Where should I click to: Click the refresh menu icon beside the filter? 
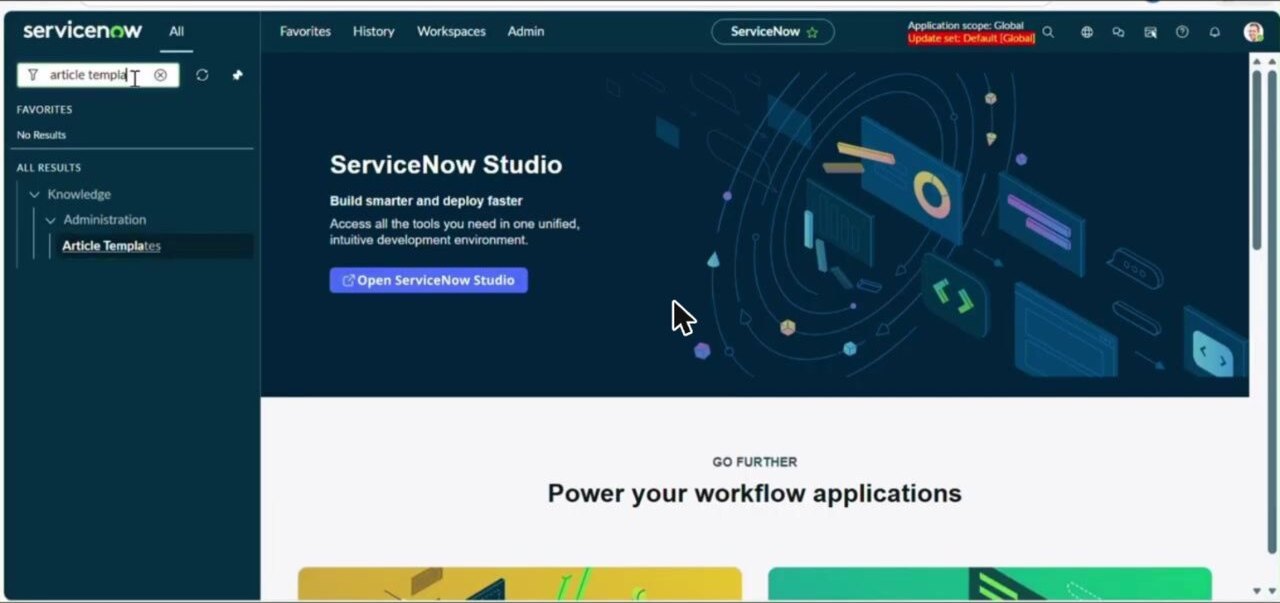pyautogui.click(x=202, y=75)
